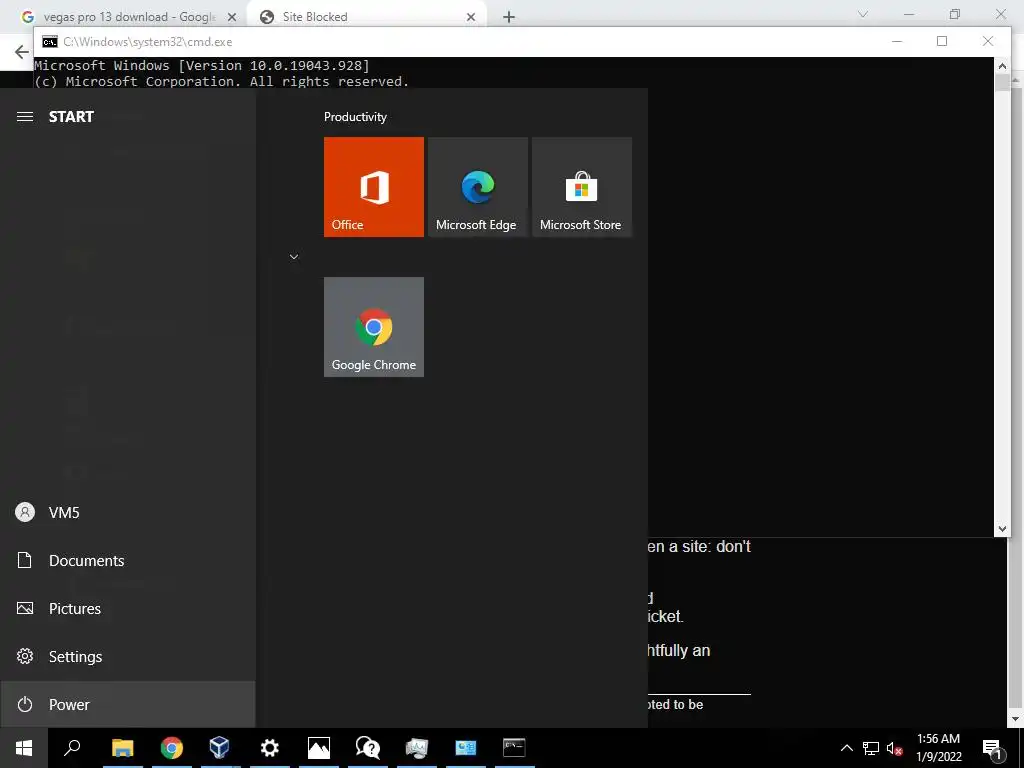Close the vegas pro 13 download tab
This screenshot has height=768, width=1024.
(232, 17)
